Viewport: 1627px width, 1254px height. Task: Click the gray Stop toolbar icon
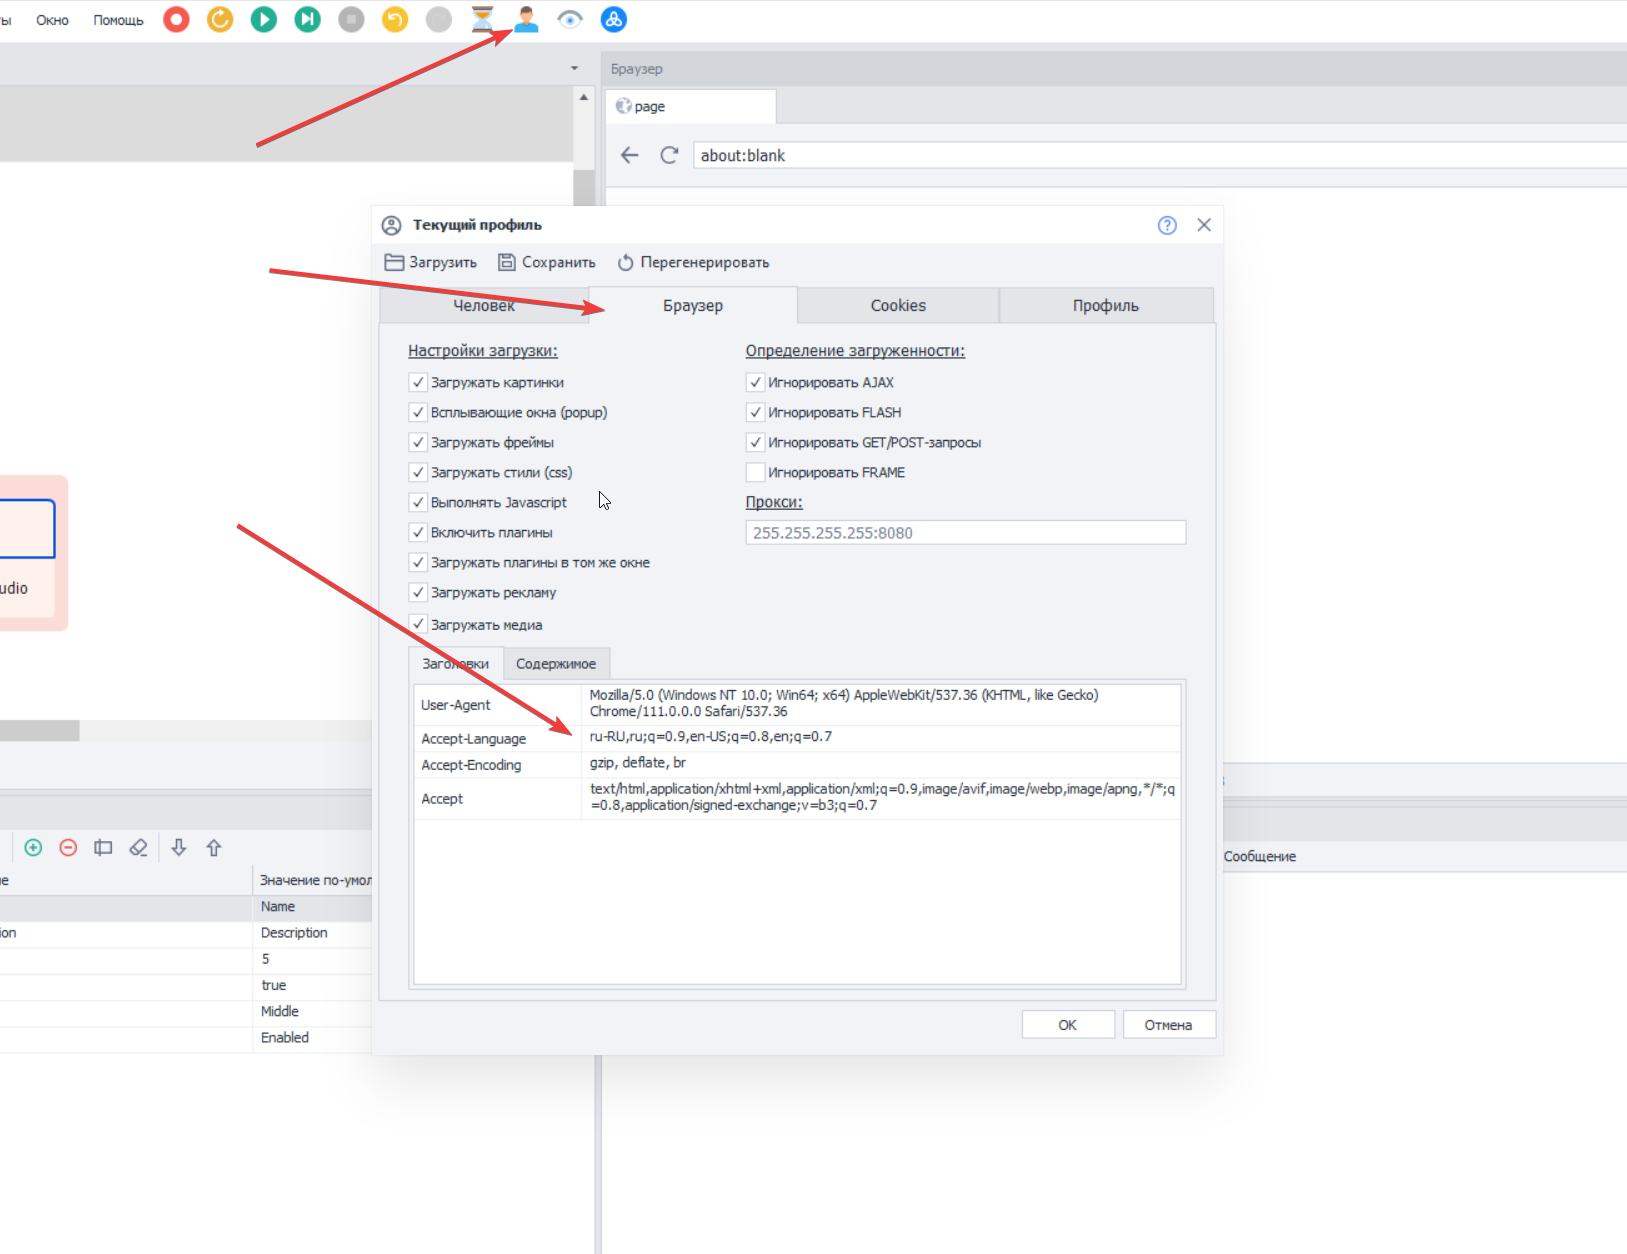click(x=351, y=19)
